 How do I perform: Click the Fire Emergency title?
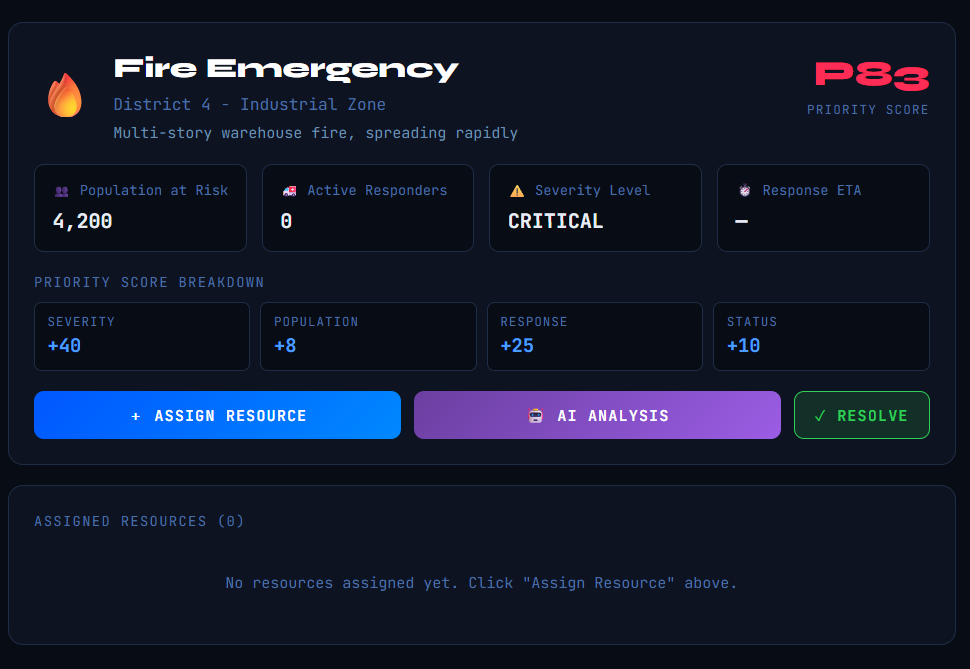(x=286, y=69)
